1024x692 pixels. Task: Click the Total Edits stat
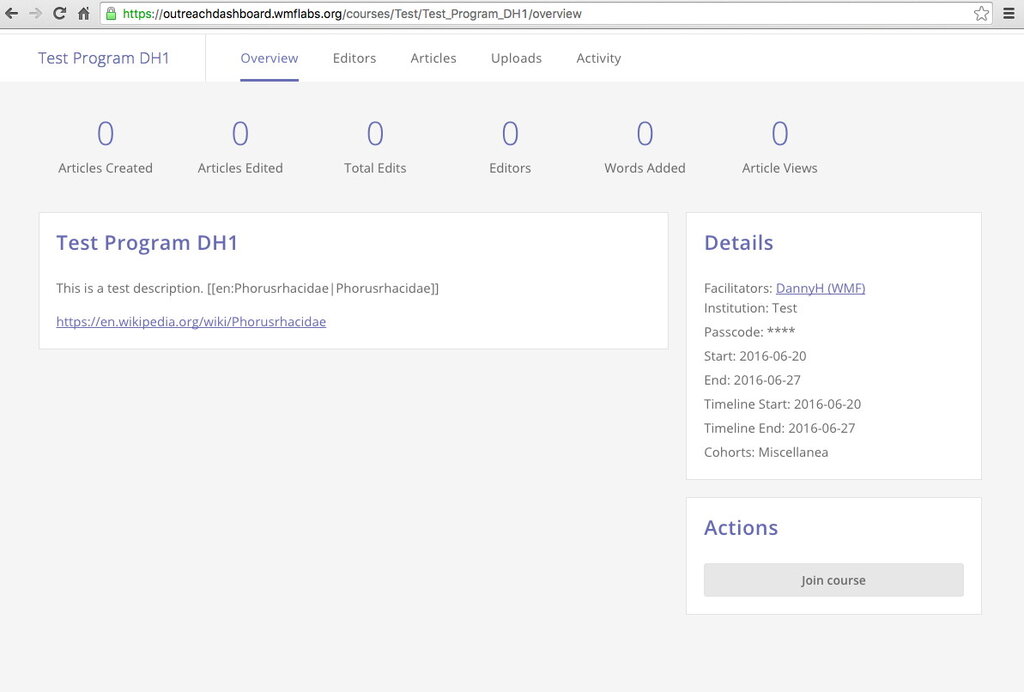coord(375,148)
